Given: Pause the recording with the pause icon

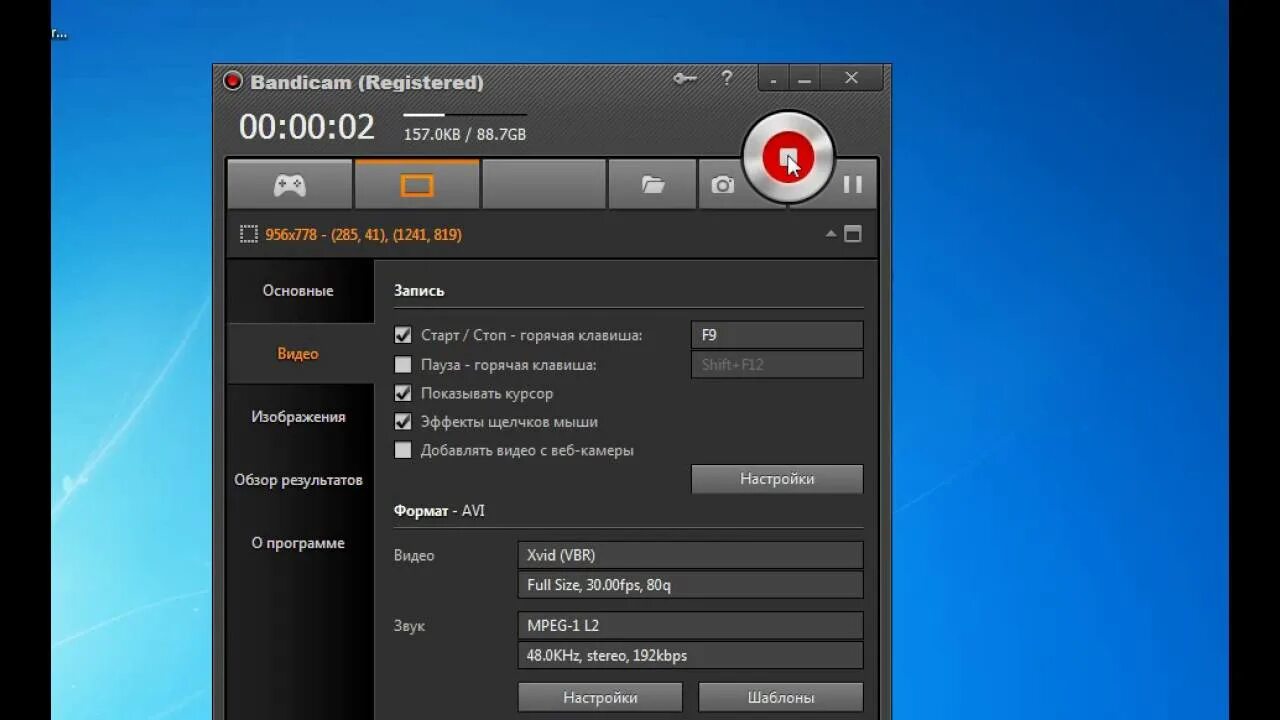Looking at the screenshot, I should 853,184.
